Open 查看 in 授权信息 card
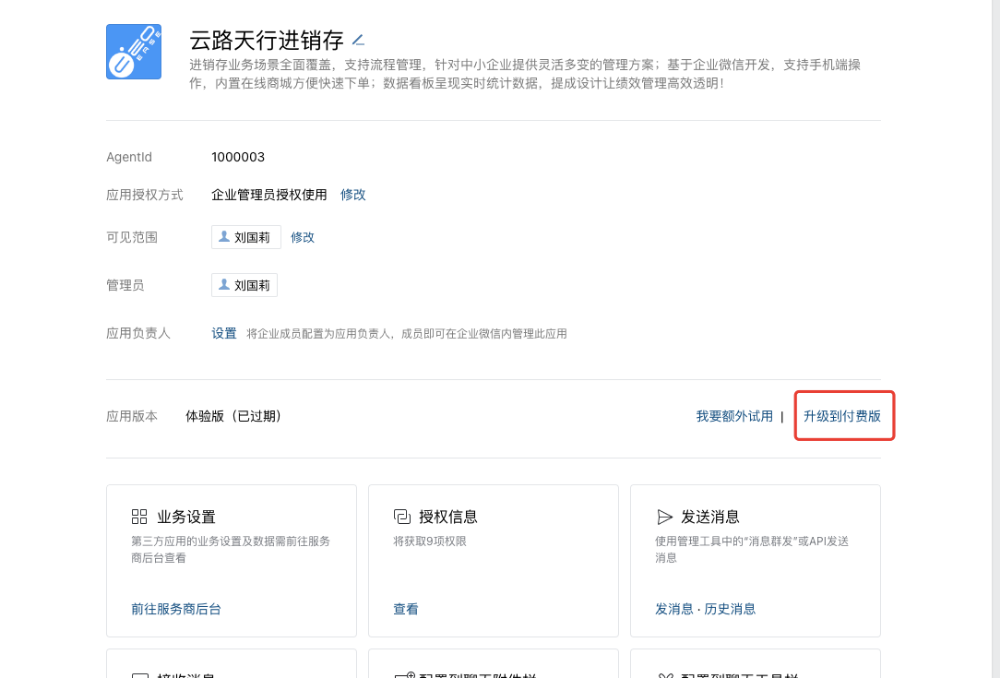 pyautogui.click(x=406, y=609)
